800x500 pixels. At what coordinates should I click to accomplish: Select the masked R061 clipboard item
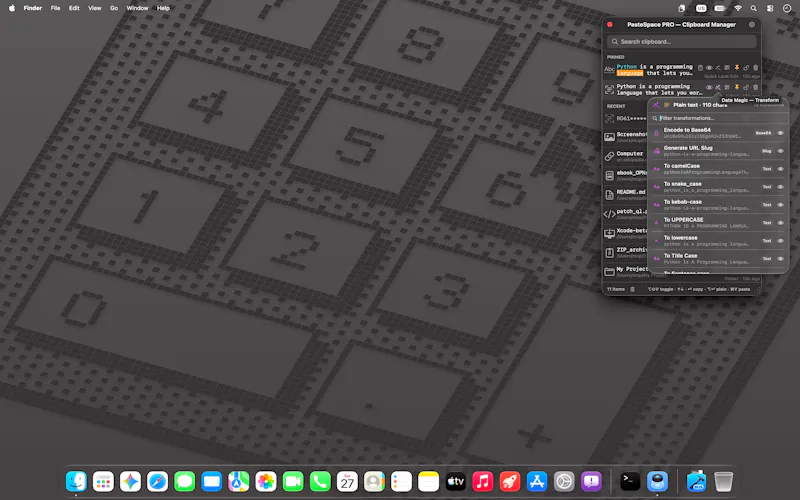[x=626, y=118]
